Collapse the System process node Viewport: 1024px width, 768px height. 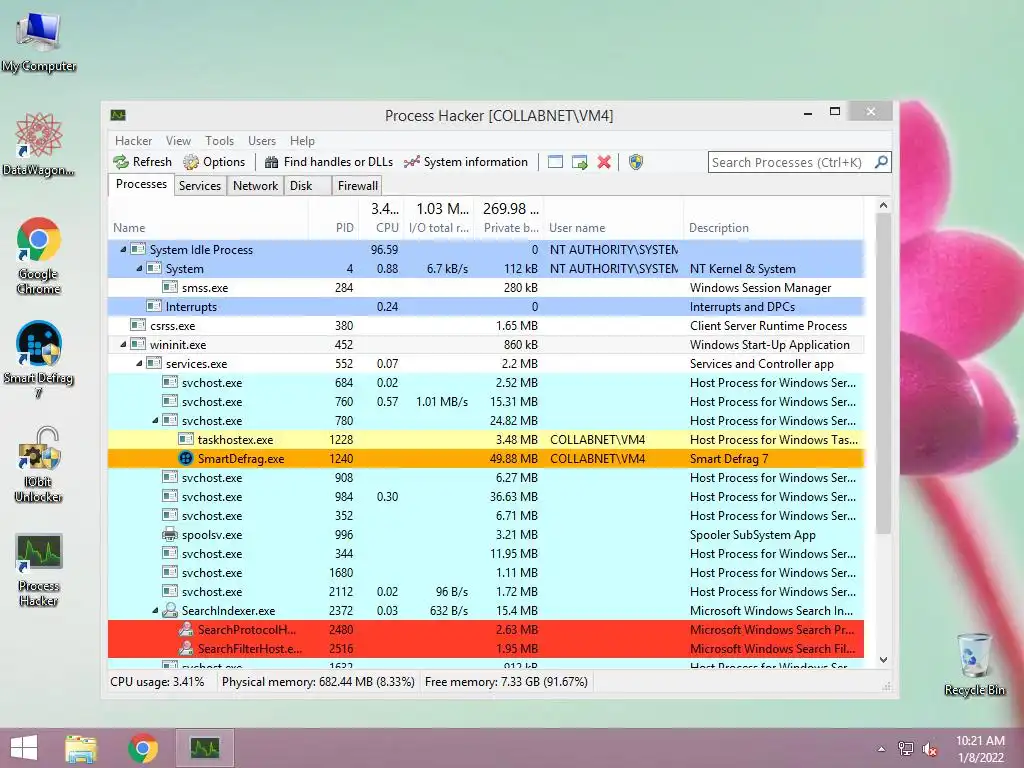[139, 268]
